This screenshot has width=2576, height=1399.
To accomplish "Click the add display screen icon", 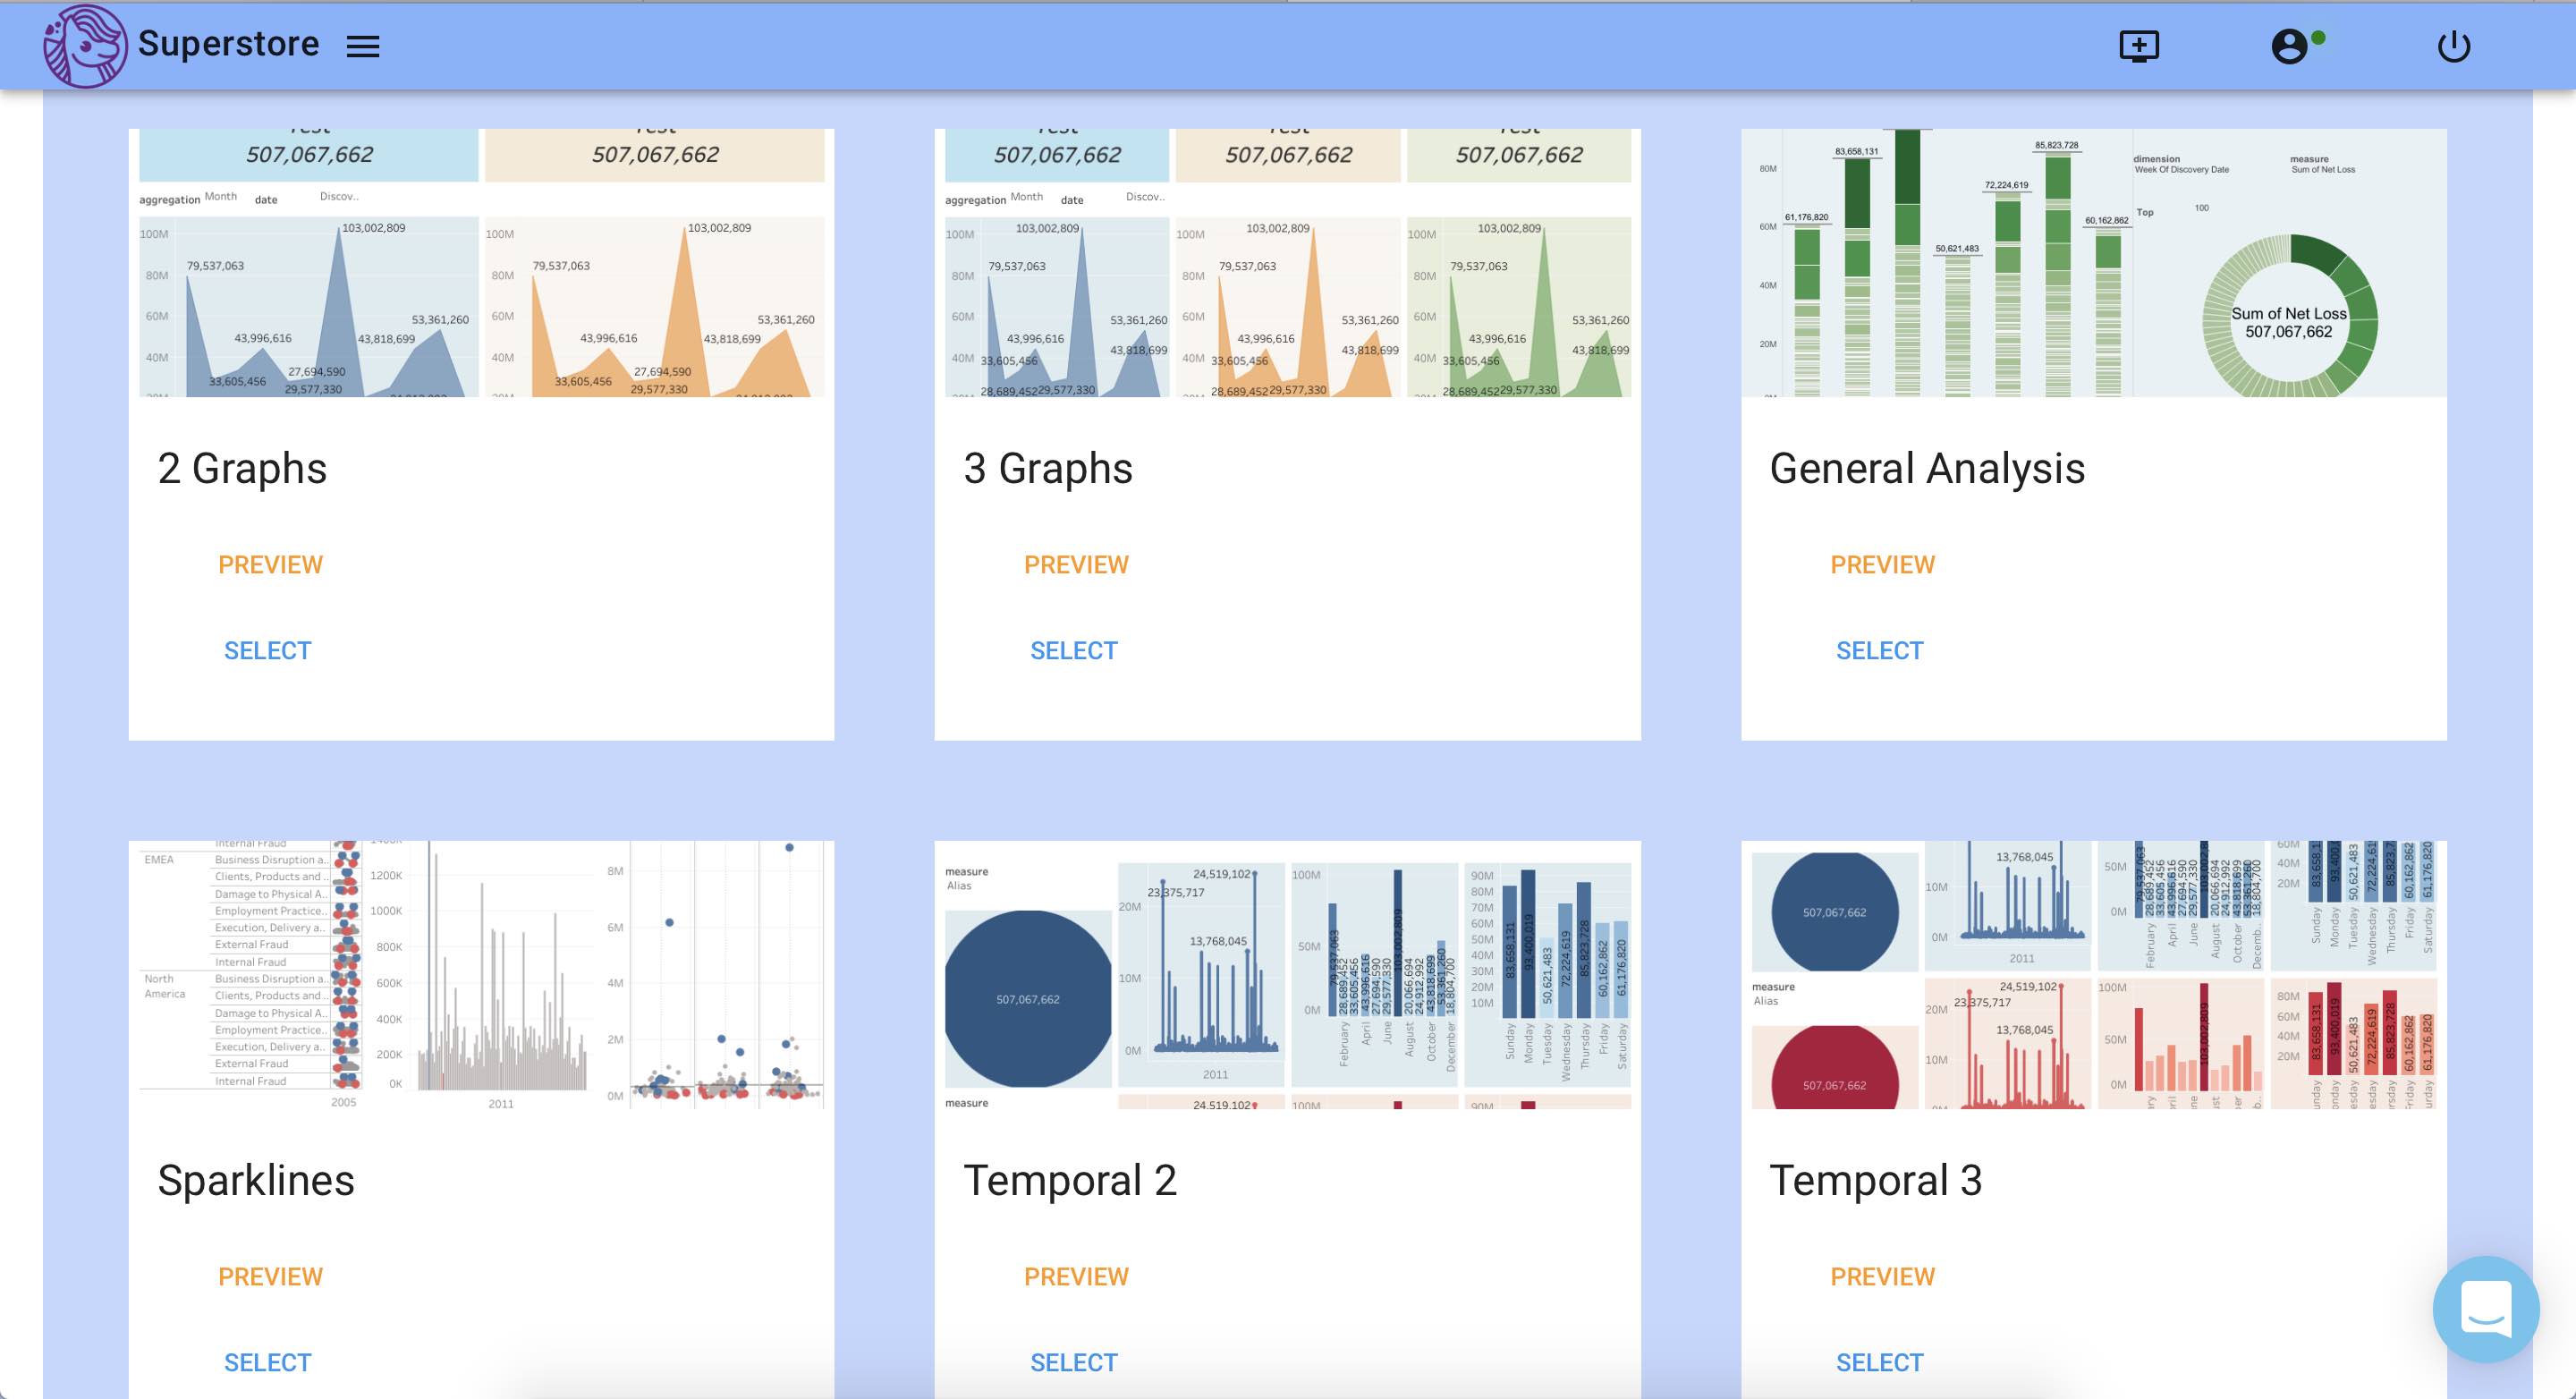I will pos(2139,46).
